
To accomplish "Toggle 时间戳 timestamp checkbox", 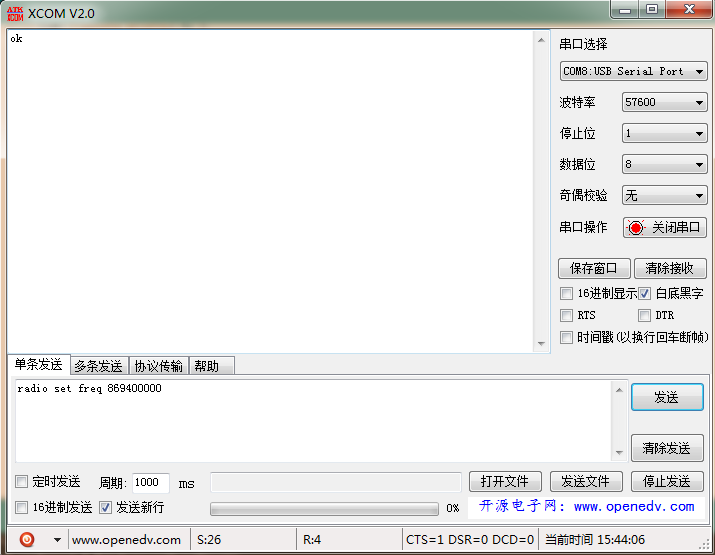I will (x=566, y=337).
